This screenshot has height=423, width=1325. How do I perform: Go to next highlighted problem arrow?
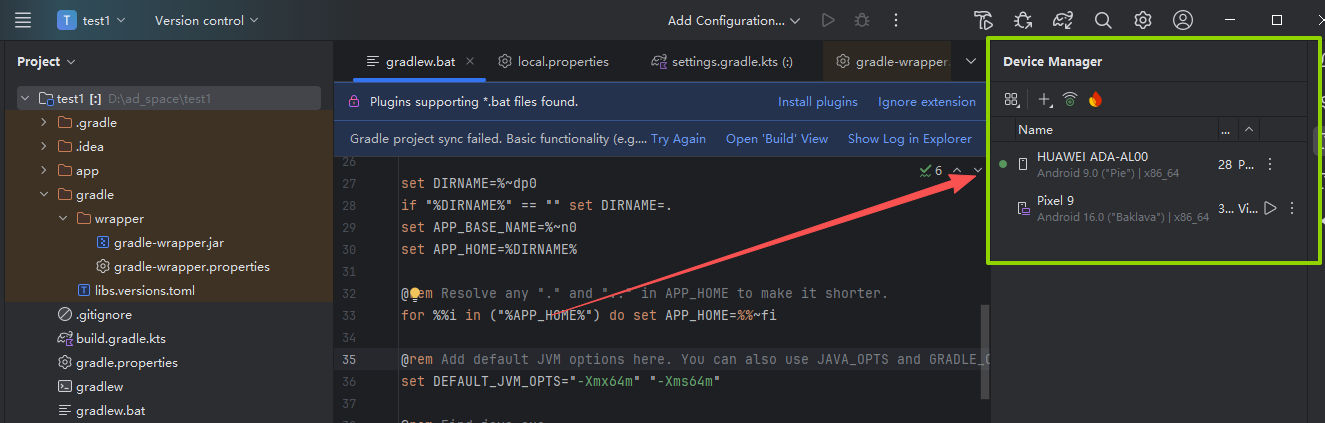point(977,171)
